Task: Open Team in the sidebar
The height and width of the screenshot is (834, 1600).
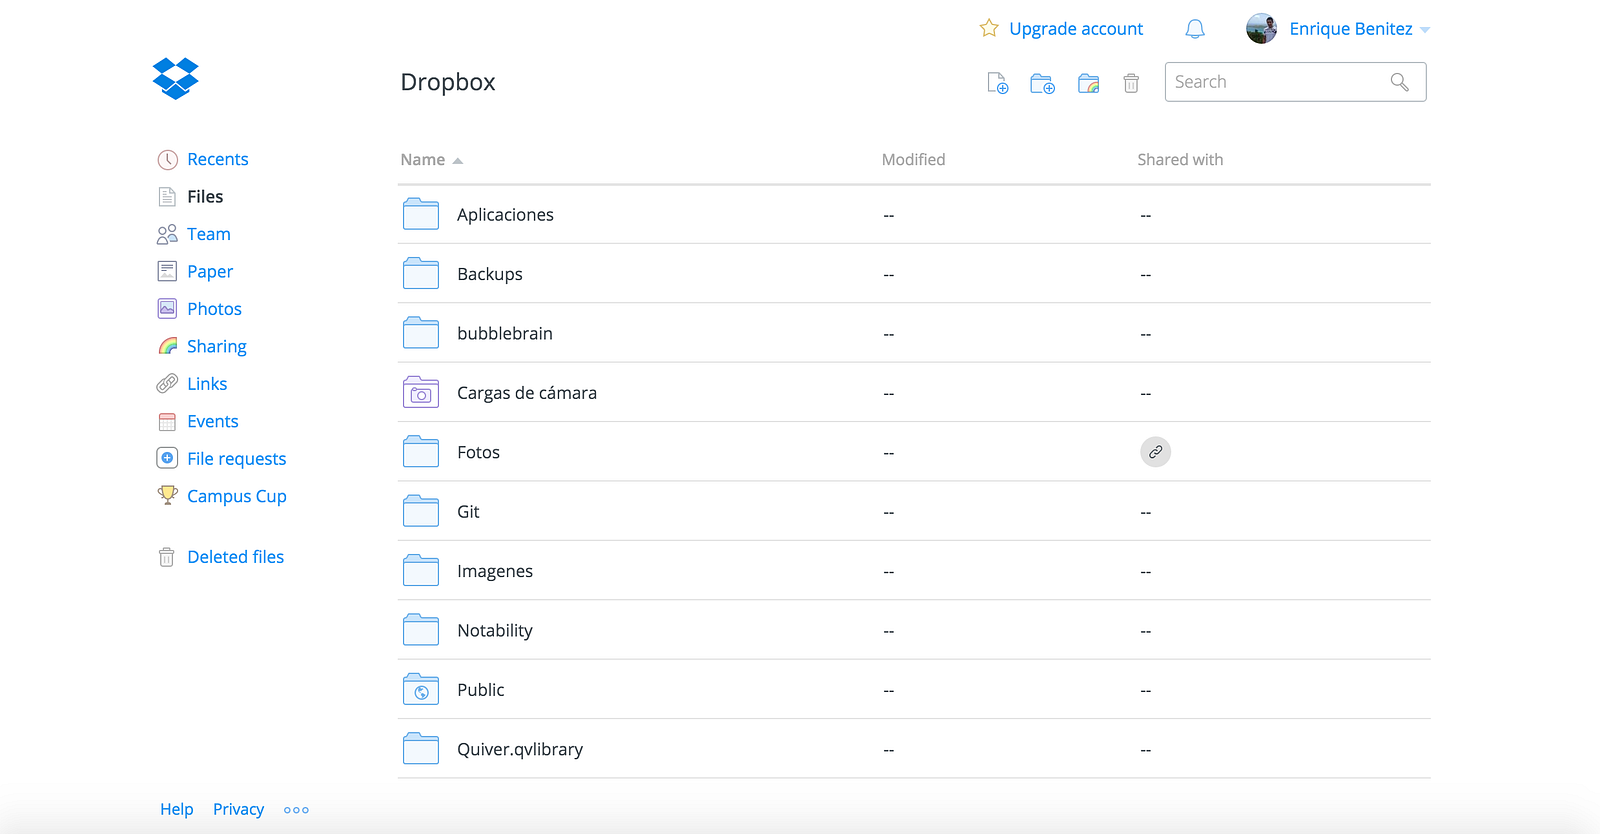Action: pyautogui.click(x=209, y=234)
